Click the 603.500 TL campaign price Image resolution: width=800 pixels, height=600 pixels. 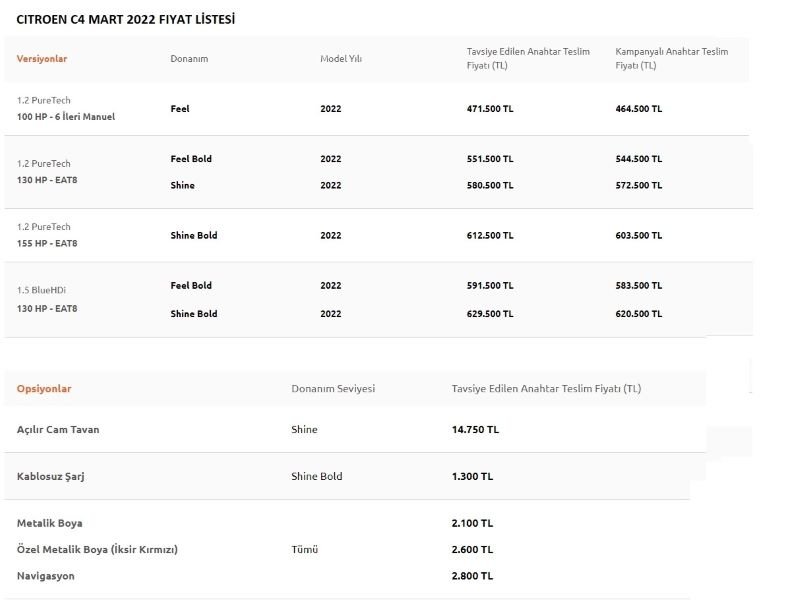pyautogui.click(x=638, y=236)
